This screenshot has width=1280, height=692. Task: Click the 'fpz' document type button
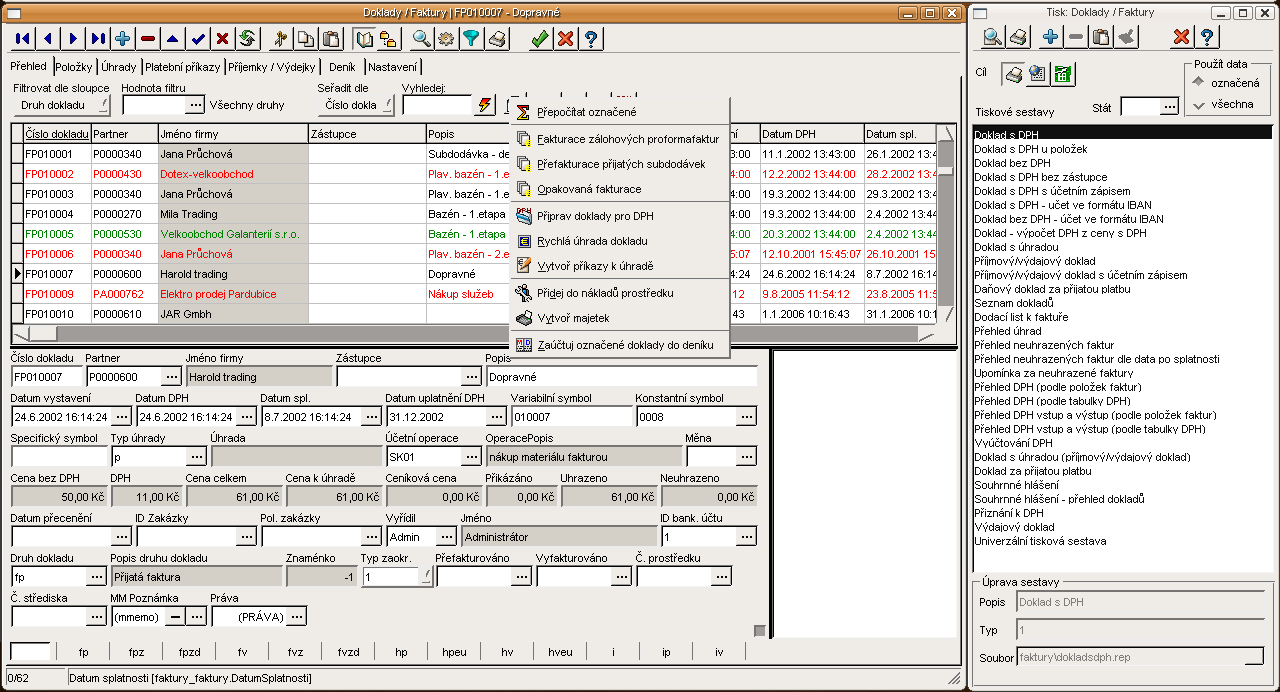tap(136, 652)
